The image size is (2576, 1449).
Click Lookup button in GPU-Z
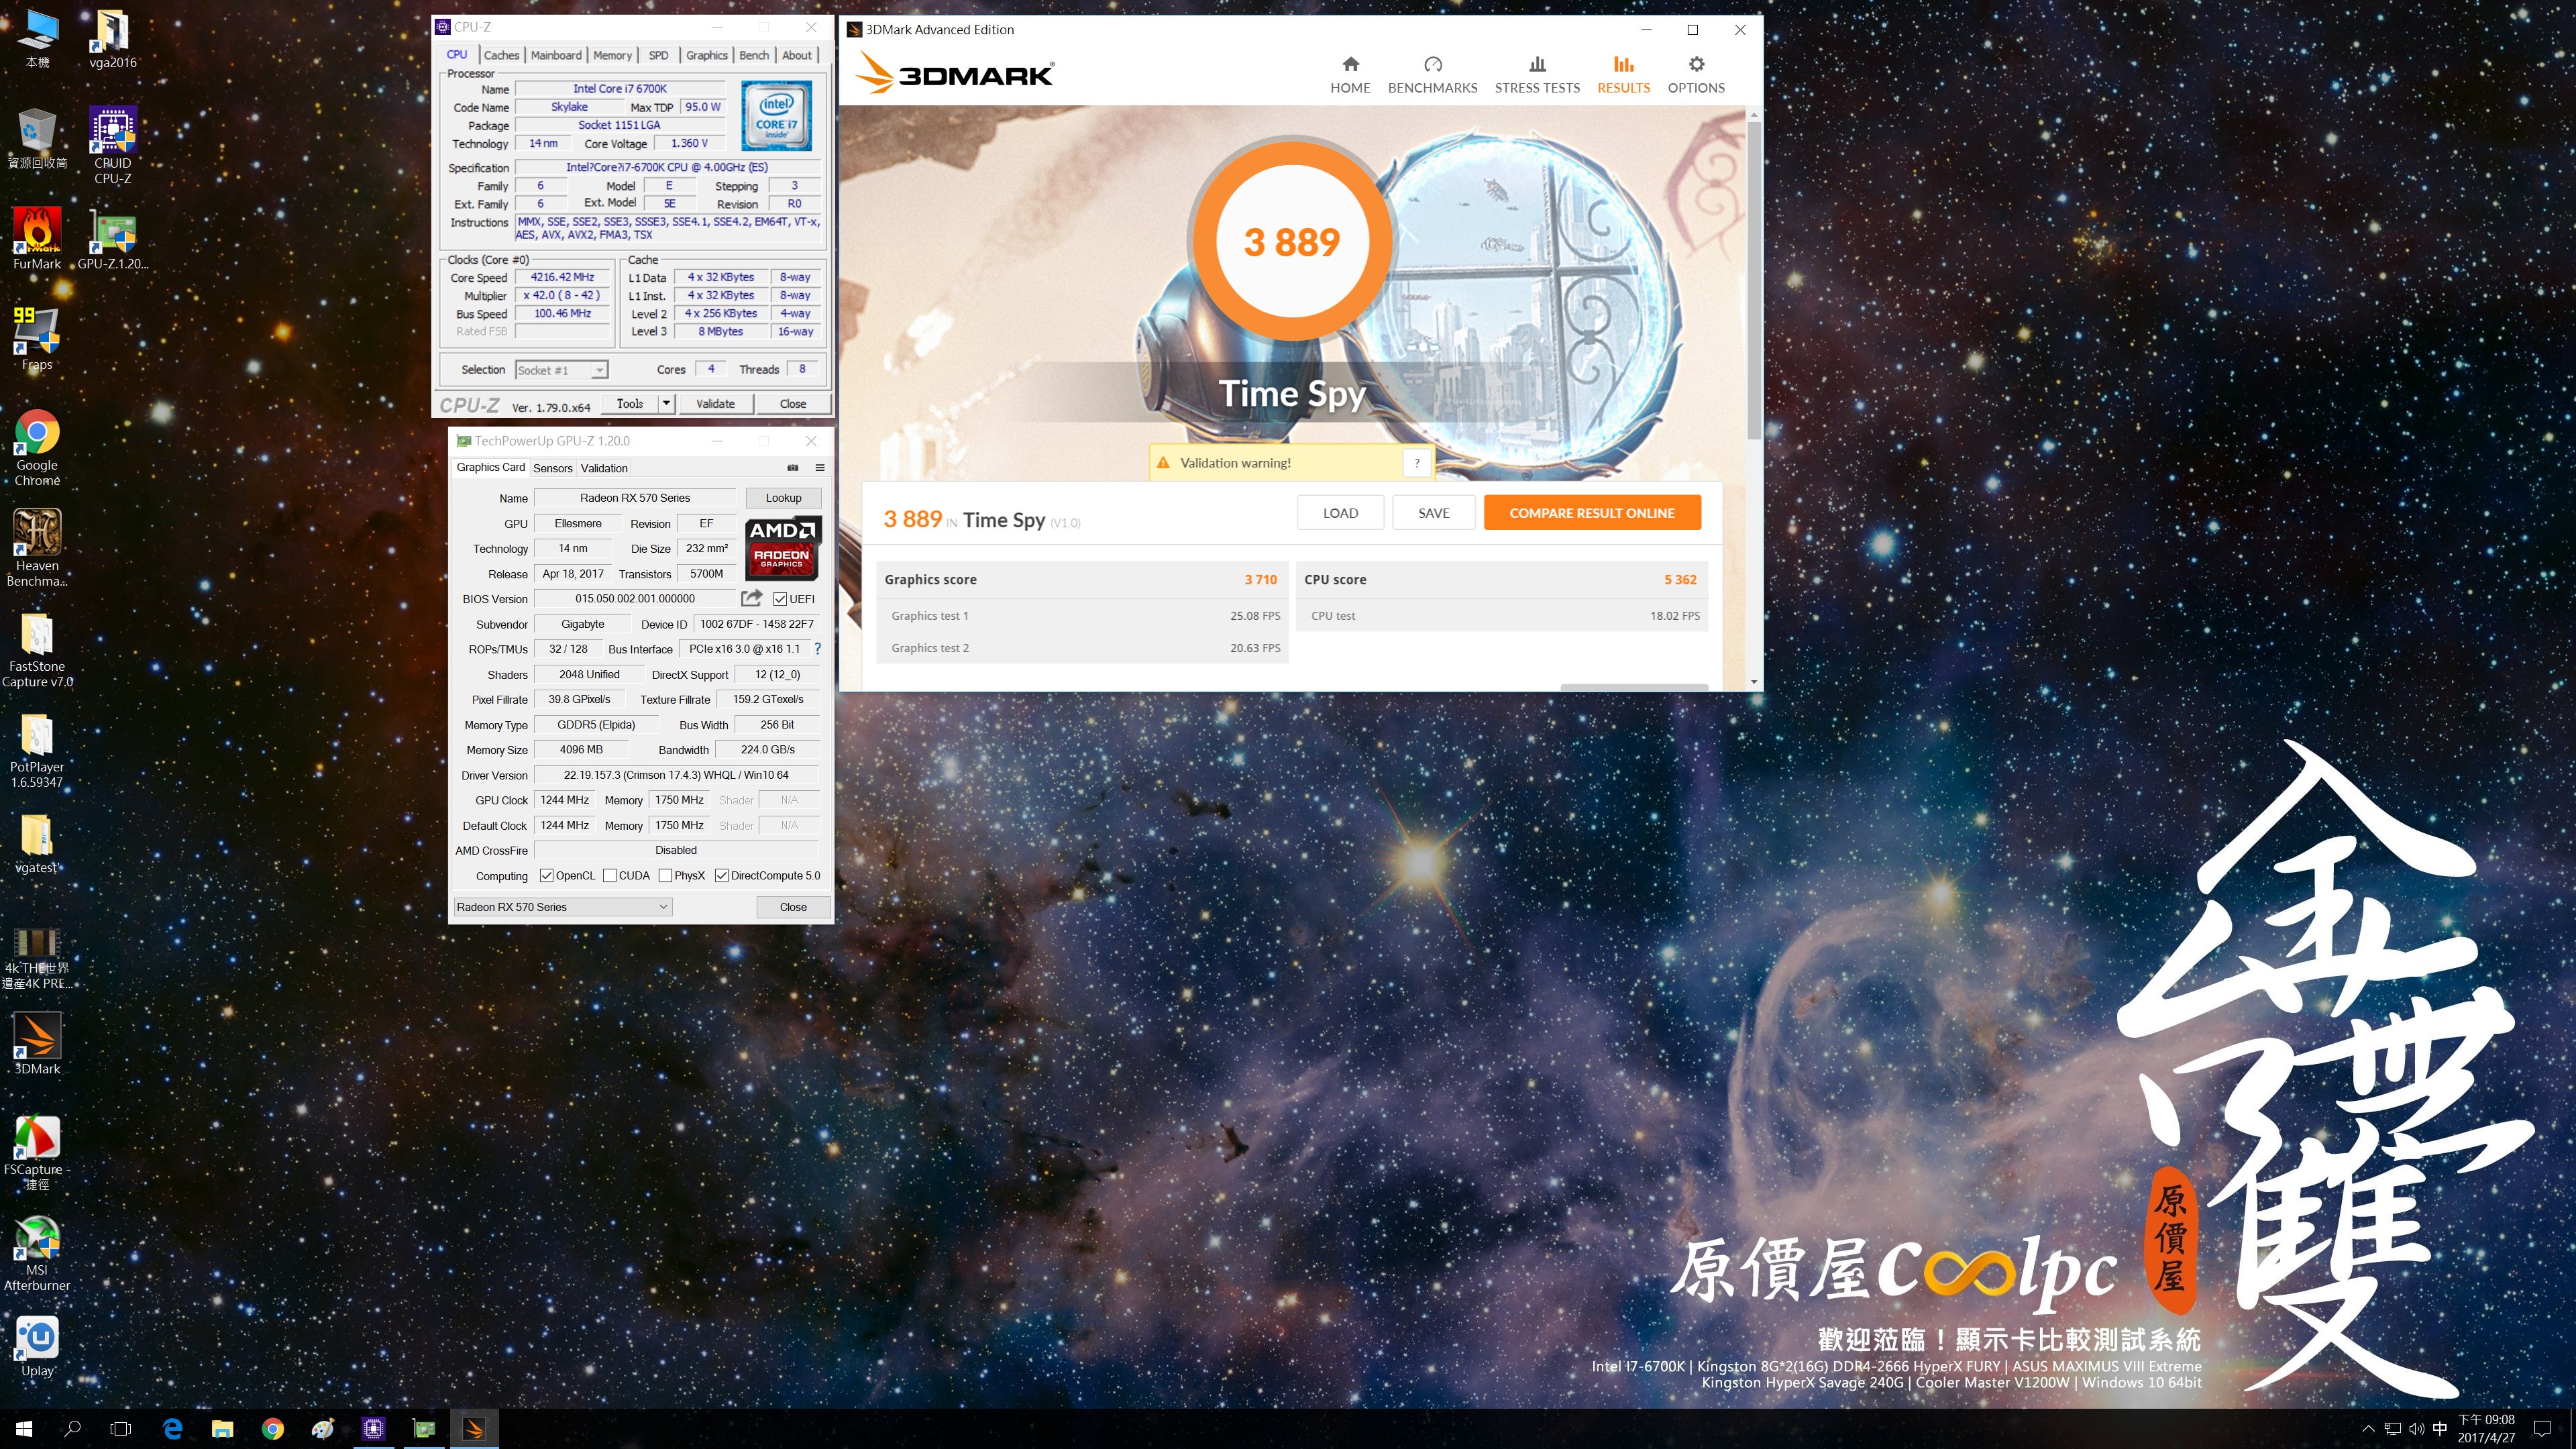(783, 498)
